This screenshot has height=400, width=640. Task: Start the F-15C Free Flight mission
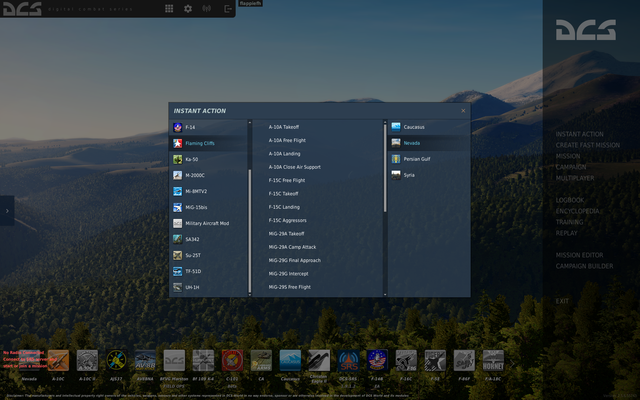pyautogui.click(x=287, y=180)
